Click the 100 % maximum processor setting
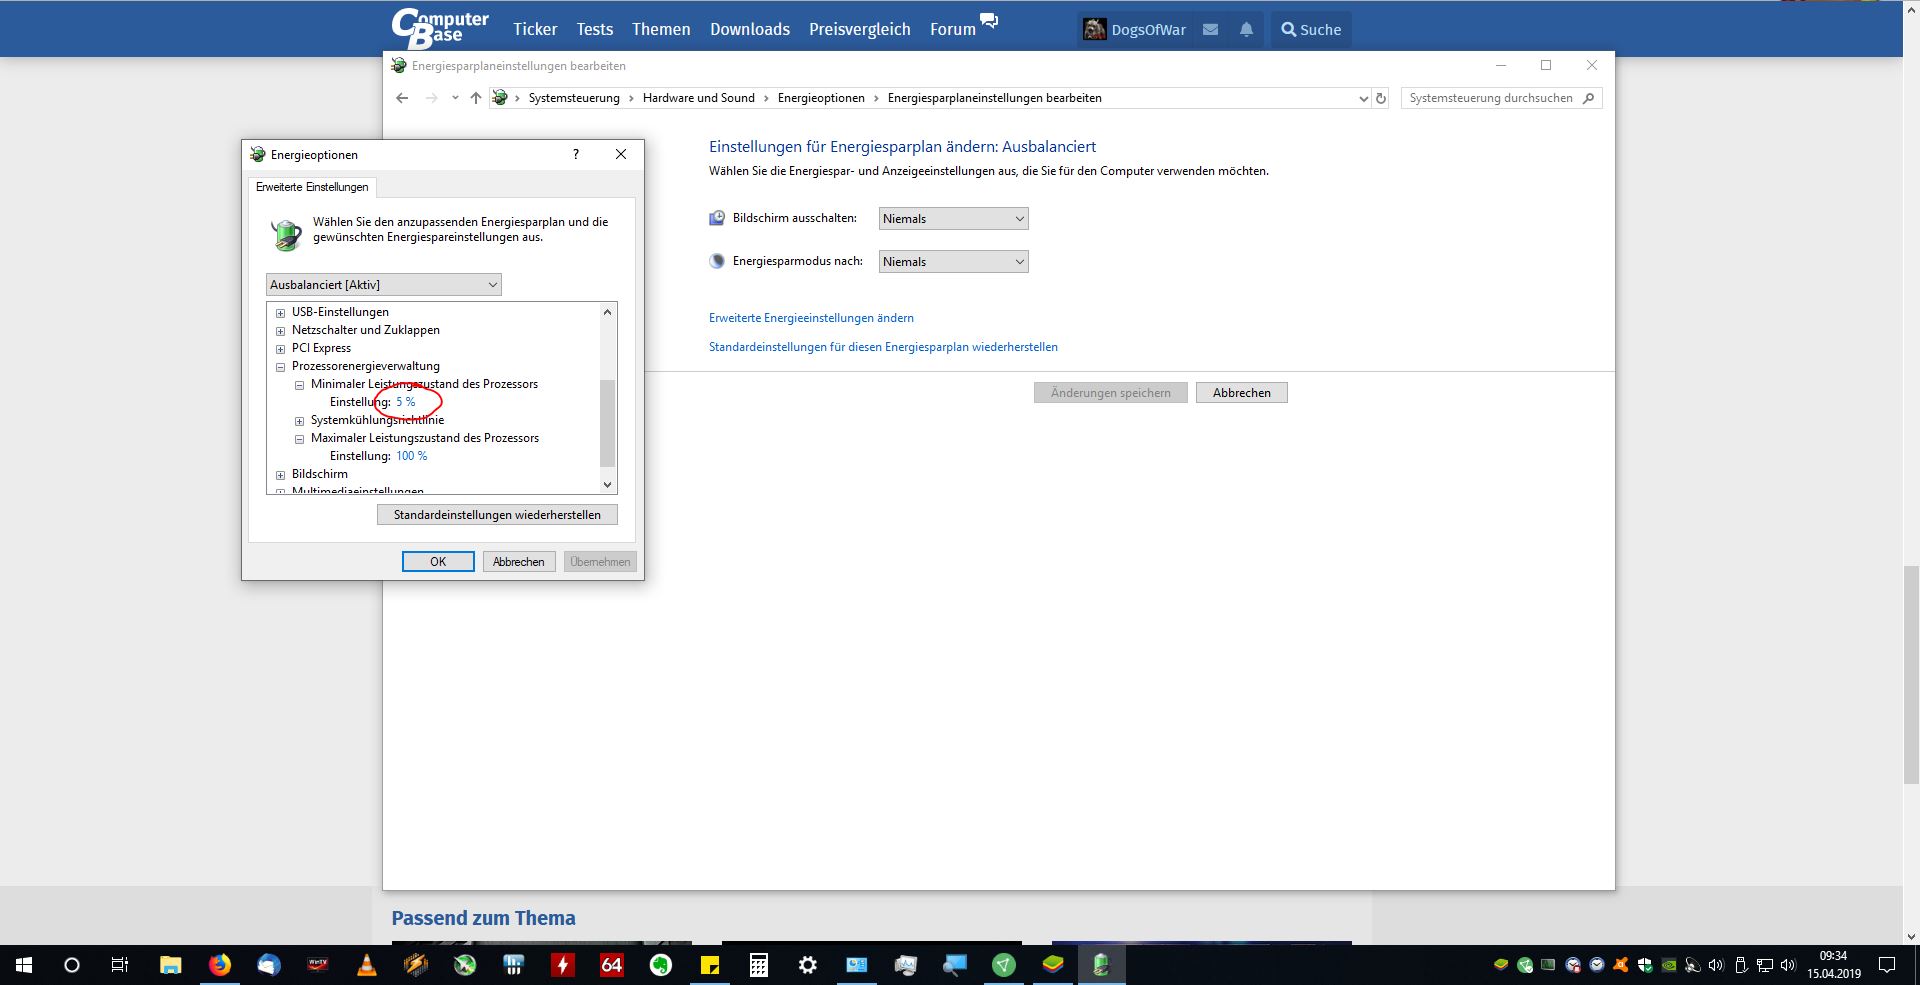The width and height of the screenshot is (1920, 985). click(412, 456)
